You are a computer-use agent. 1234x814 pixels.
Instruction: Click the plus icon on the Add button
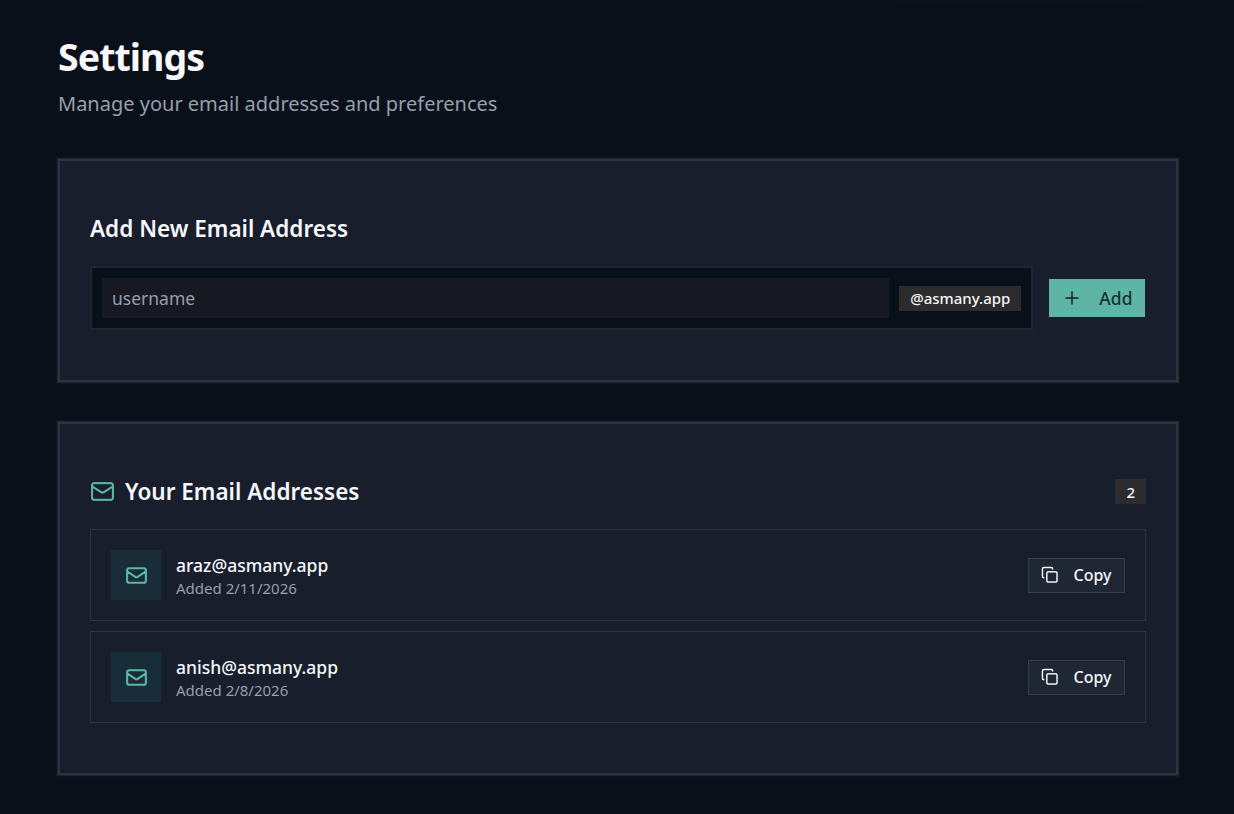(x=1072, y=298)
